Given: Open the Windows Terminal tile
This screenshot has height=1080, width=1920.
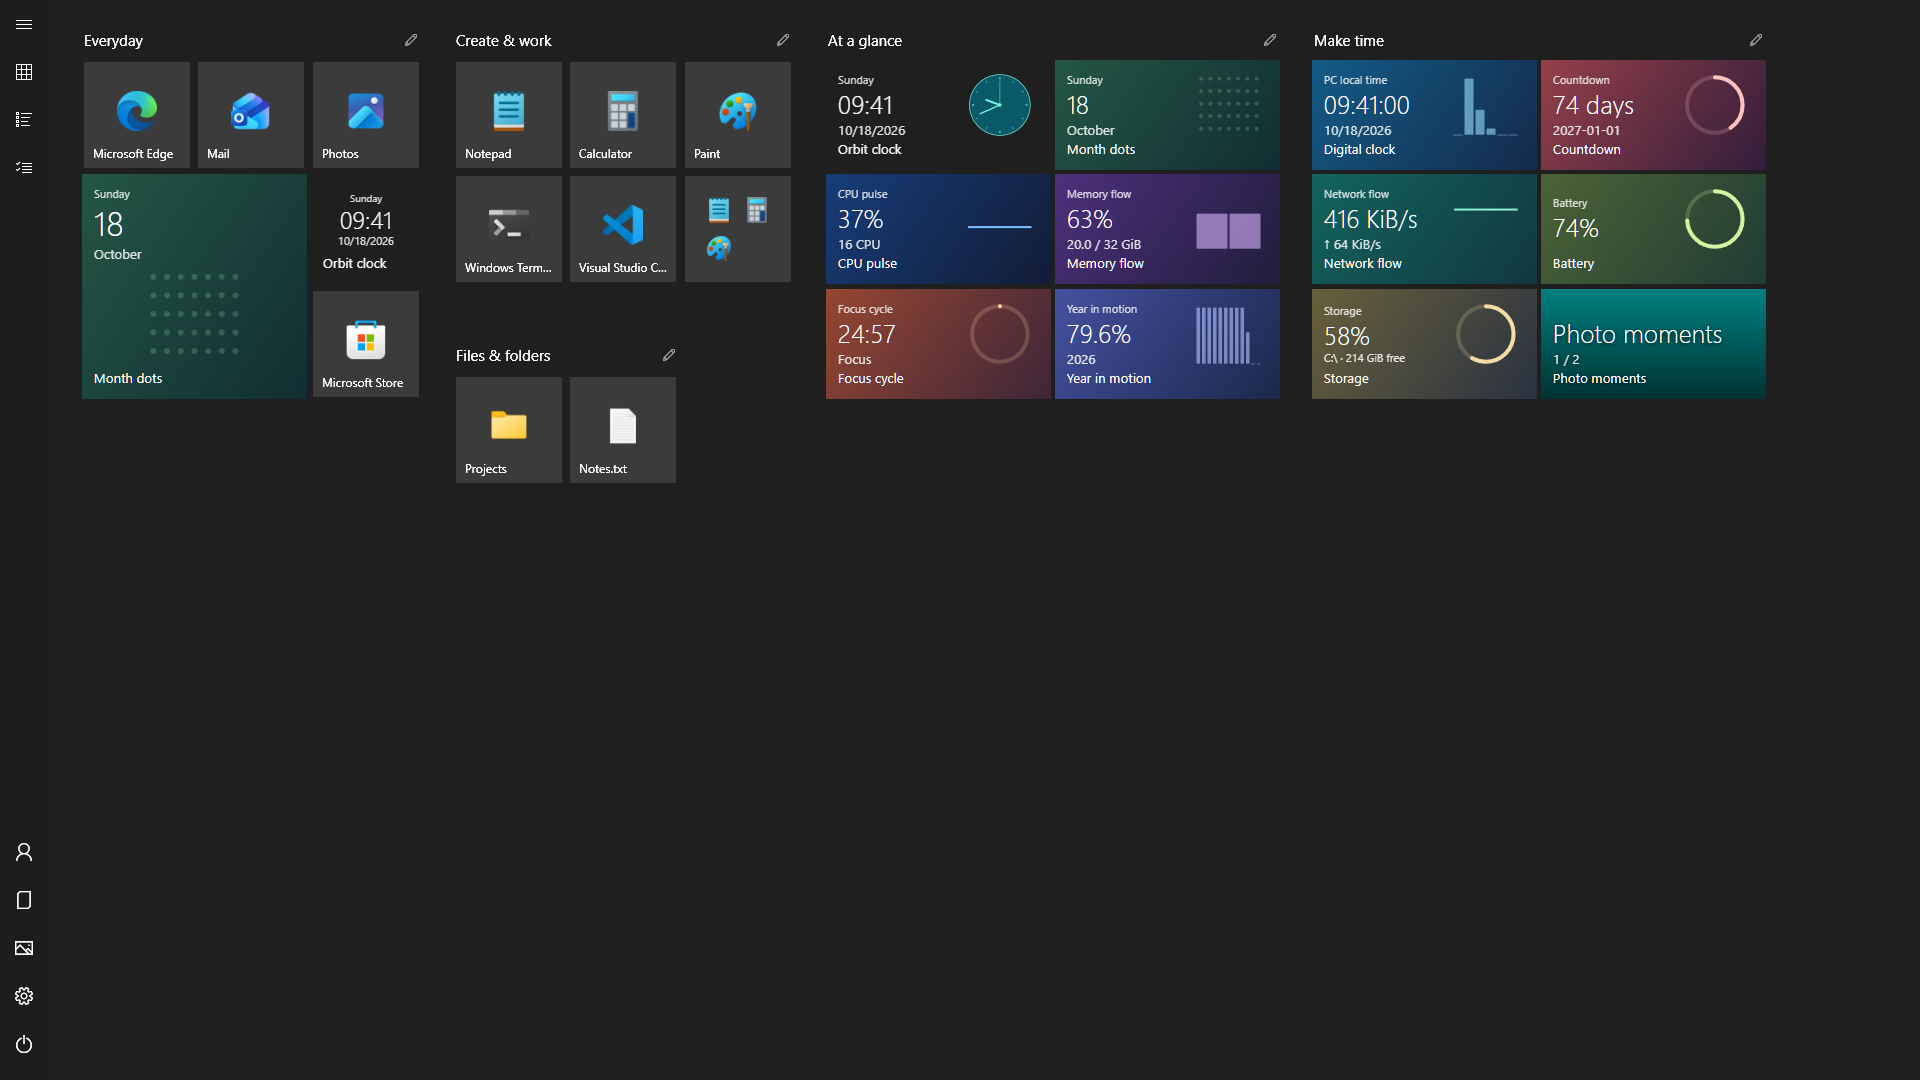Looking at the screenshot, I should coord(509,229).
